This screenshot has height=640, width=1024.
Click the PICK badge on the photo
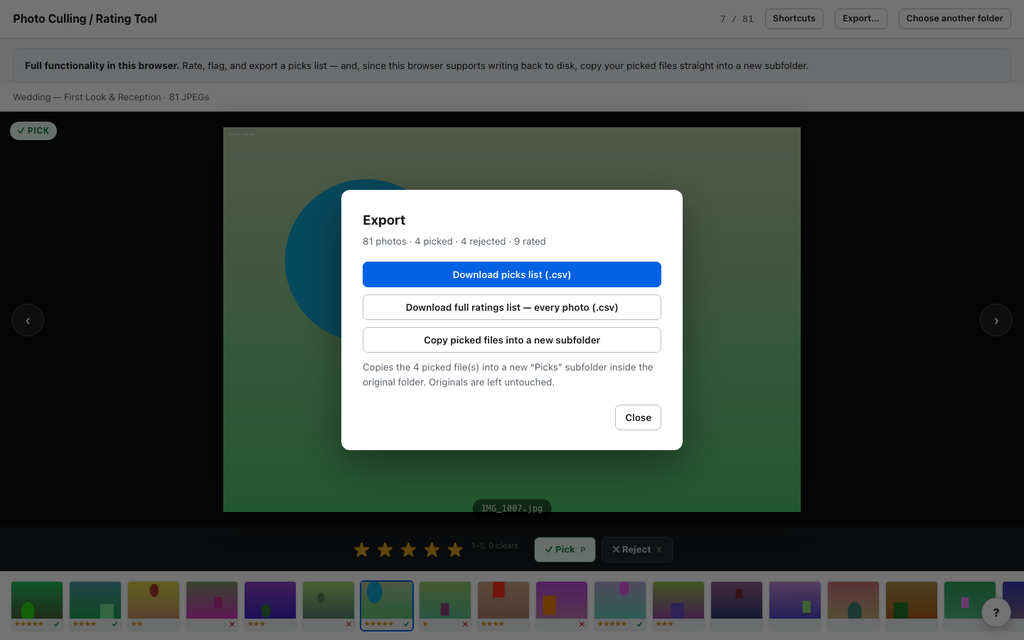click(33, 131)
